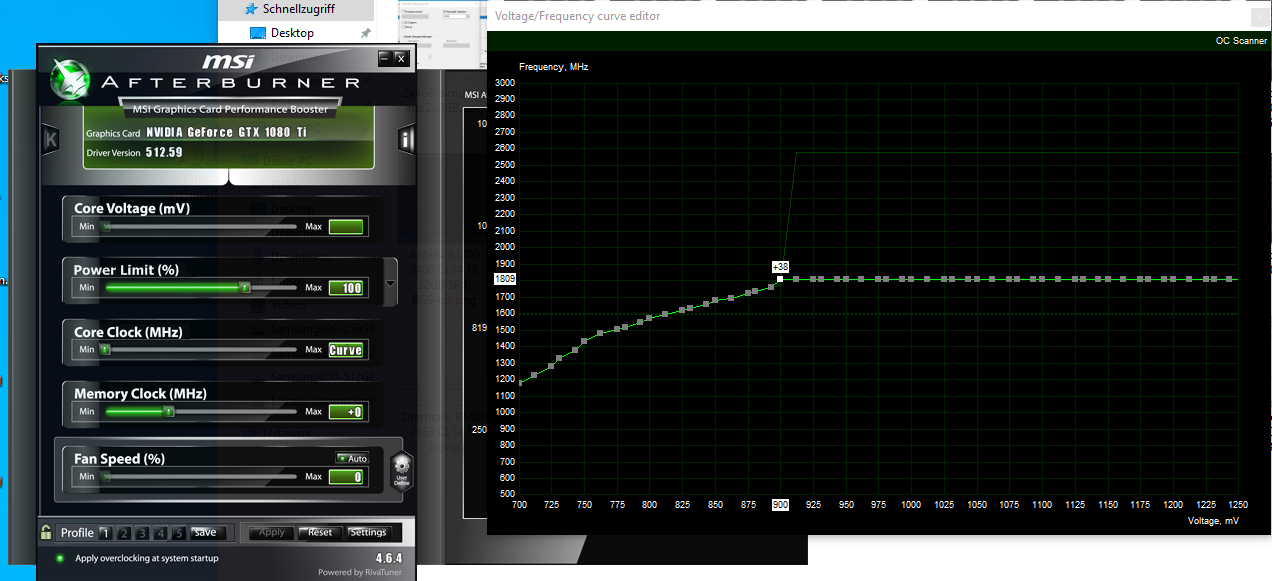This screenshot has height=581, width=1272.
Task: Open Kombustor with the K side button
Action: coord(50,140)
